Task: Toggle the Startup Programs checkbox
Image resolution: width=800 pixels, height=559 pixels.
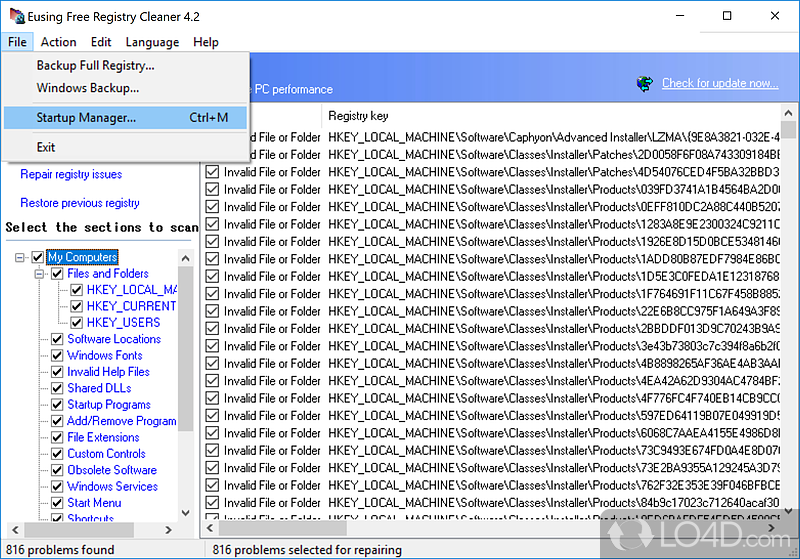Action: [57, 405]
